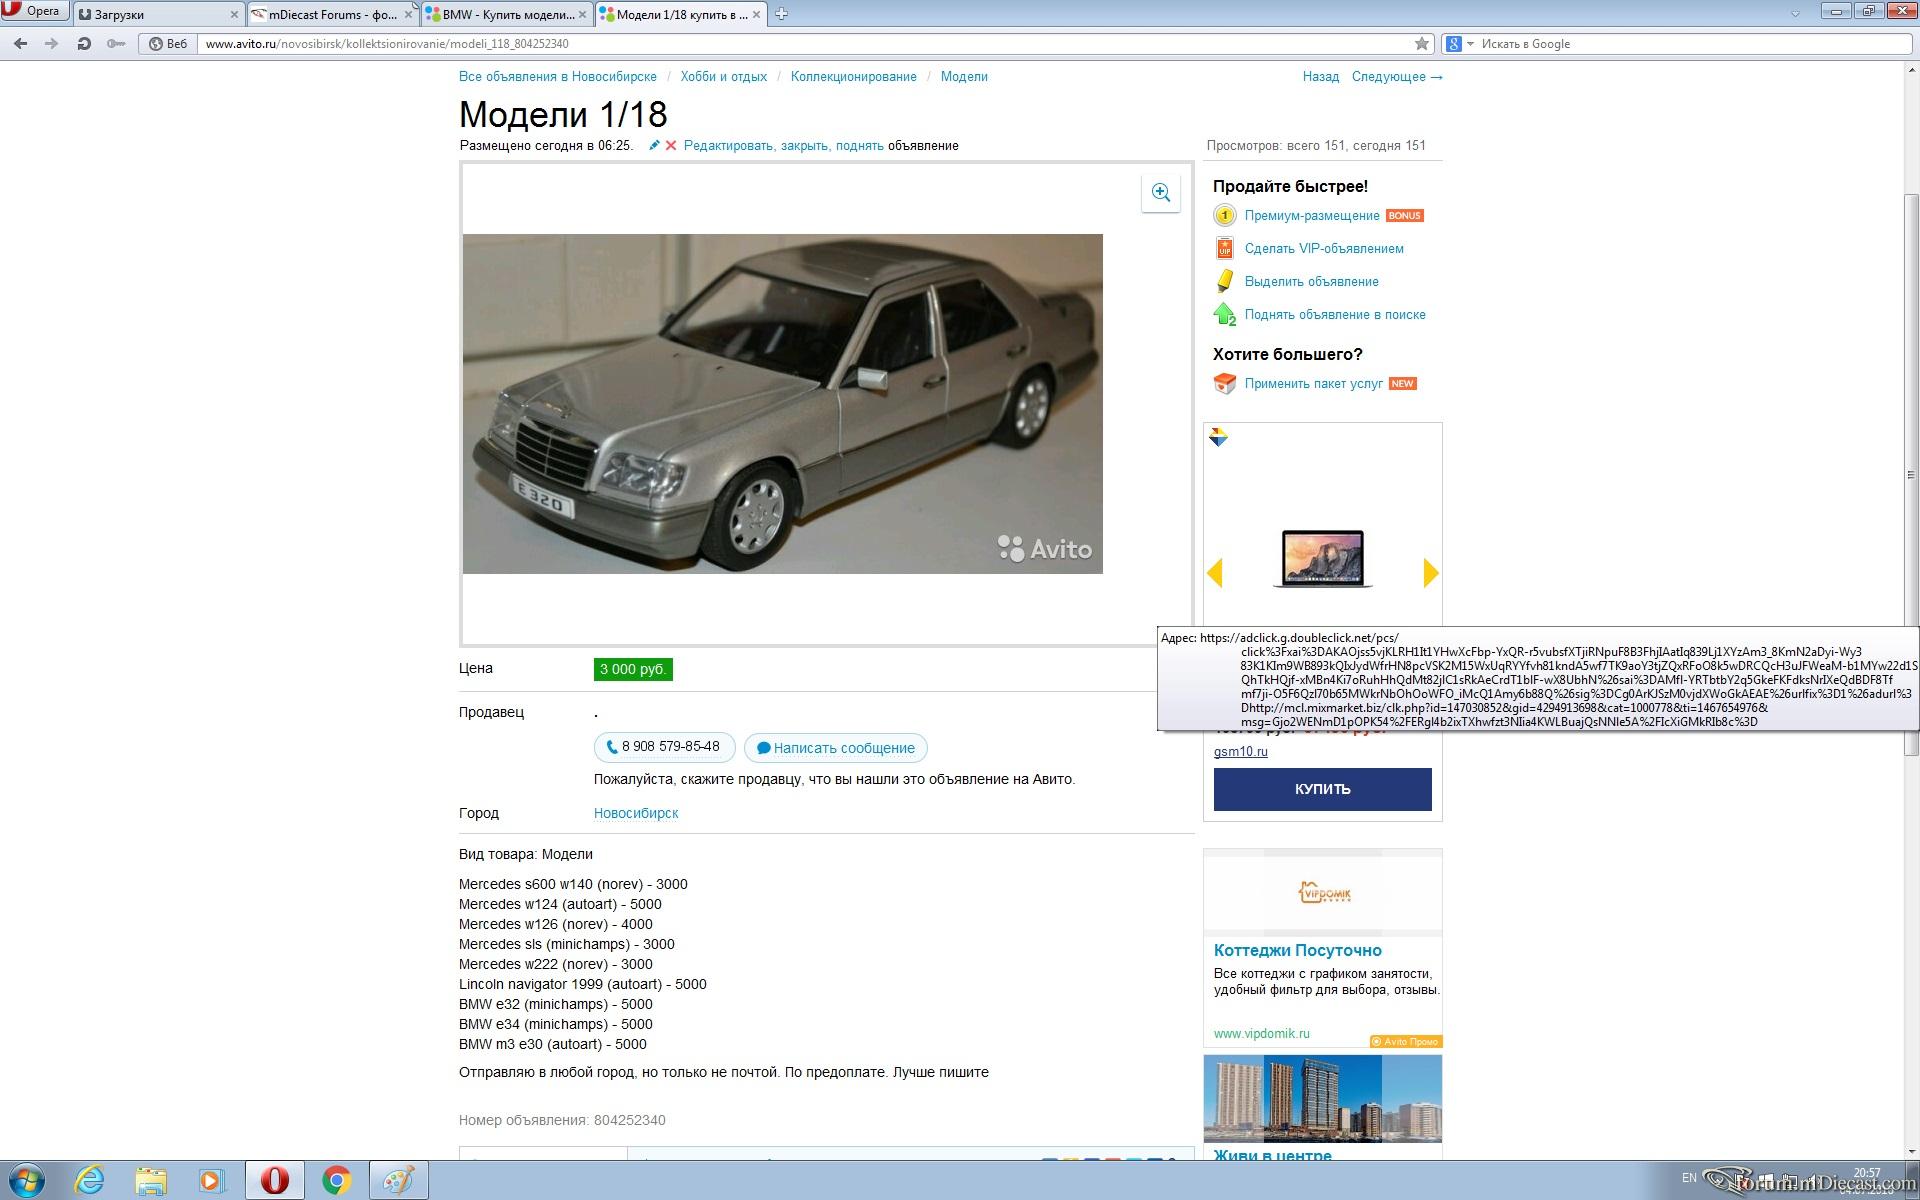Open the Модели breadcrumb link
The image size is (1920, 1200).
[x=964, y=77]
